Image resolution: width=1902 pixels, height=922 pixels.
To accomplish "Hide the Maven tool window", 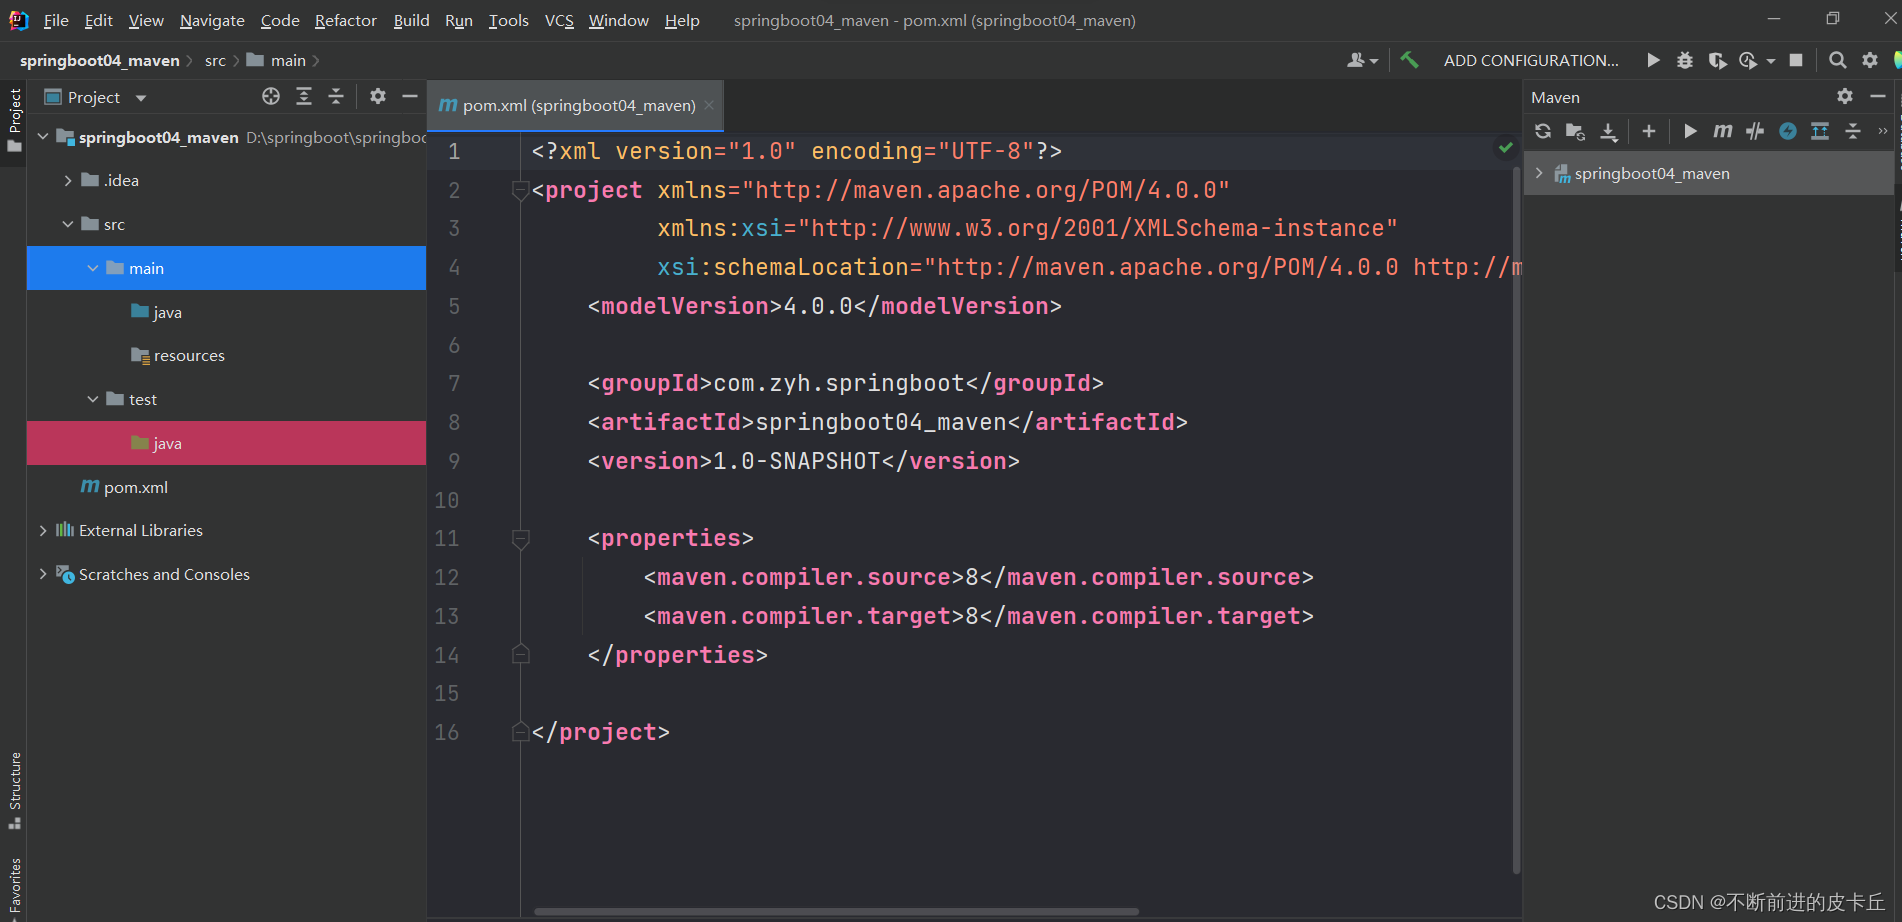I will pyautogui.click(x=1878, y=96).
